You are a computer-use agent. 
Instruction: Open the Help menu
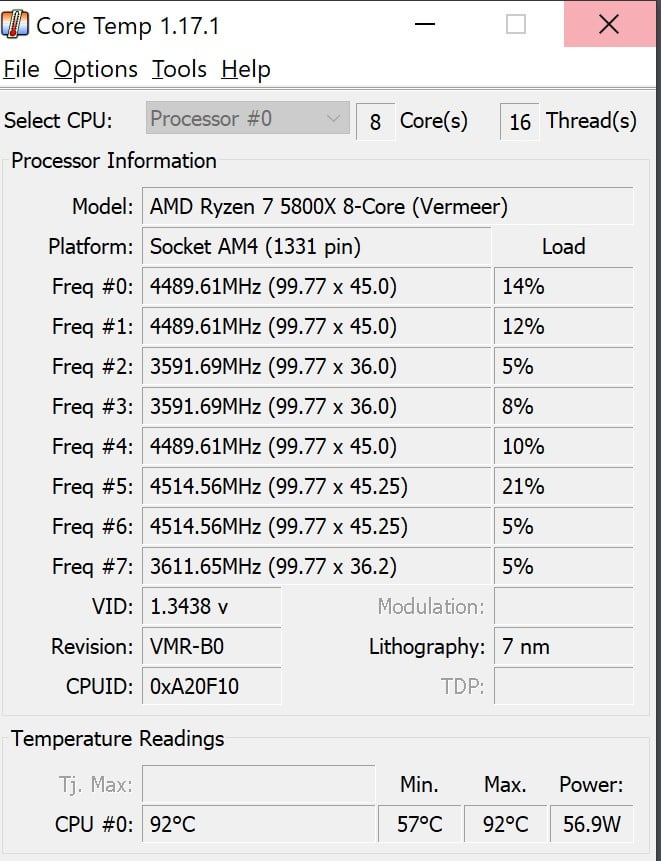click(x=246, y=69)
